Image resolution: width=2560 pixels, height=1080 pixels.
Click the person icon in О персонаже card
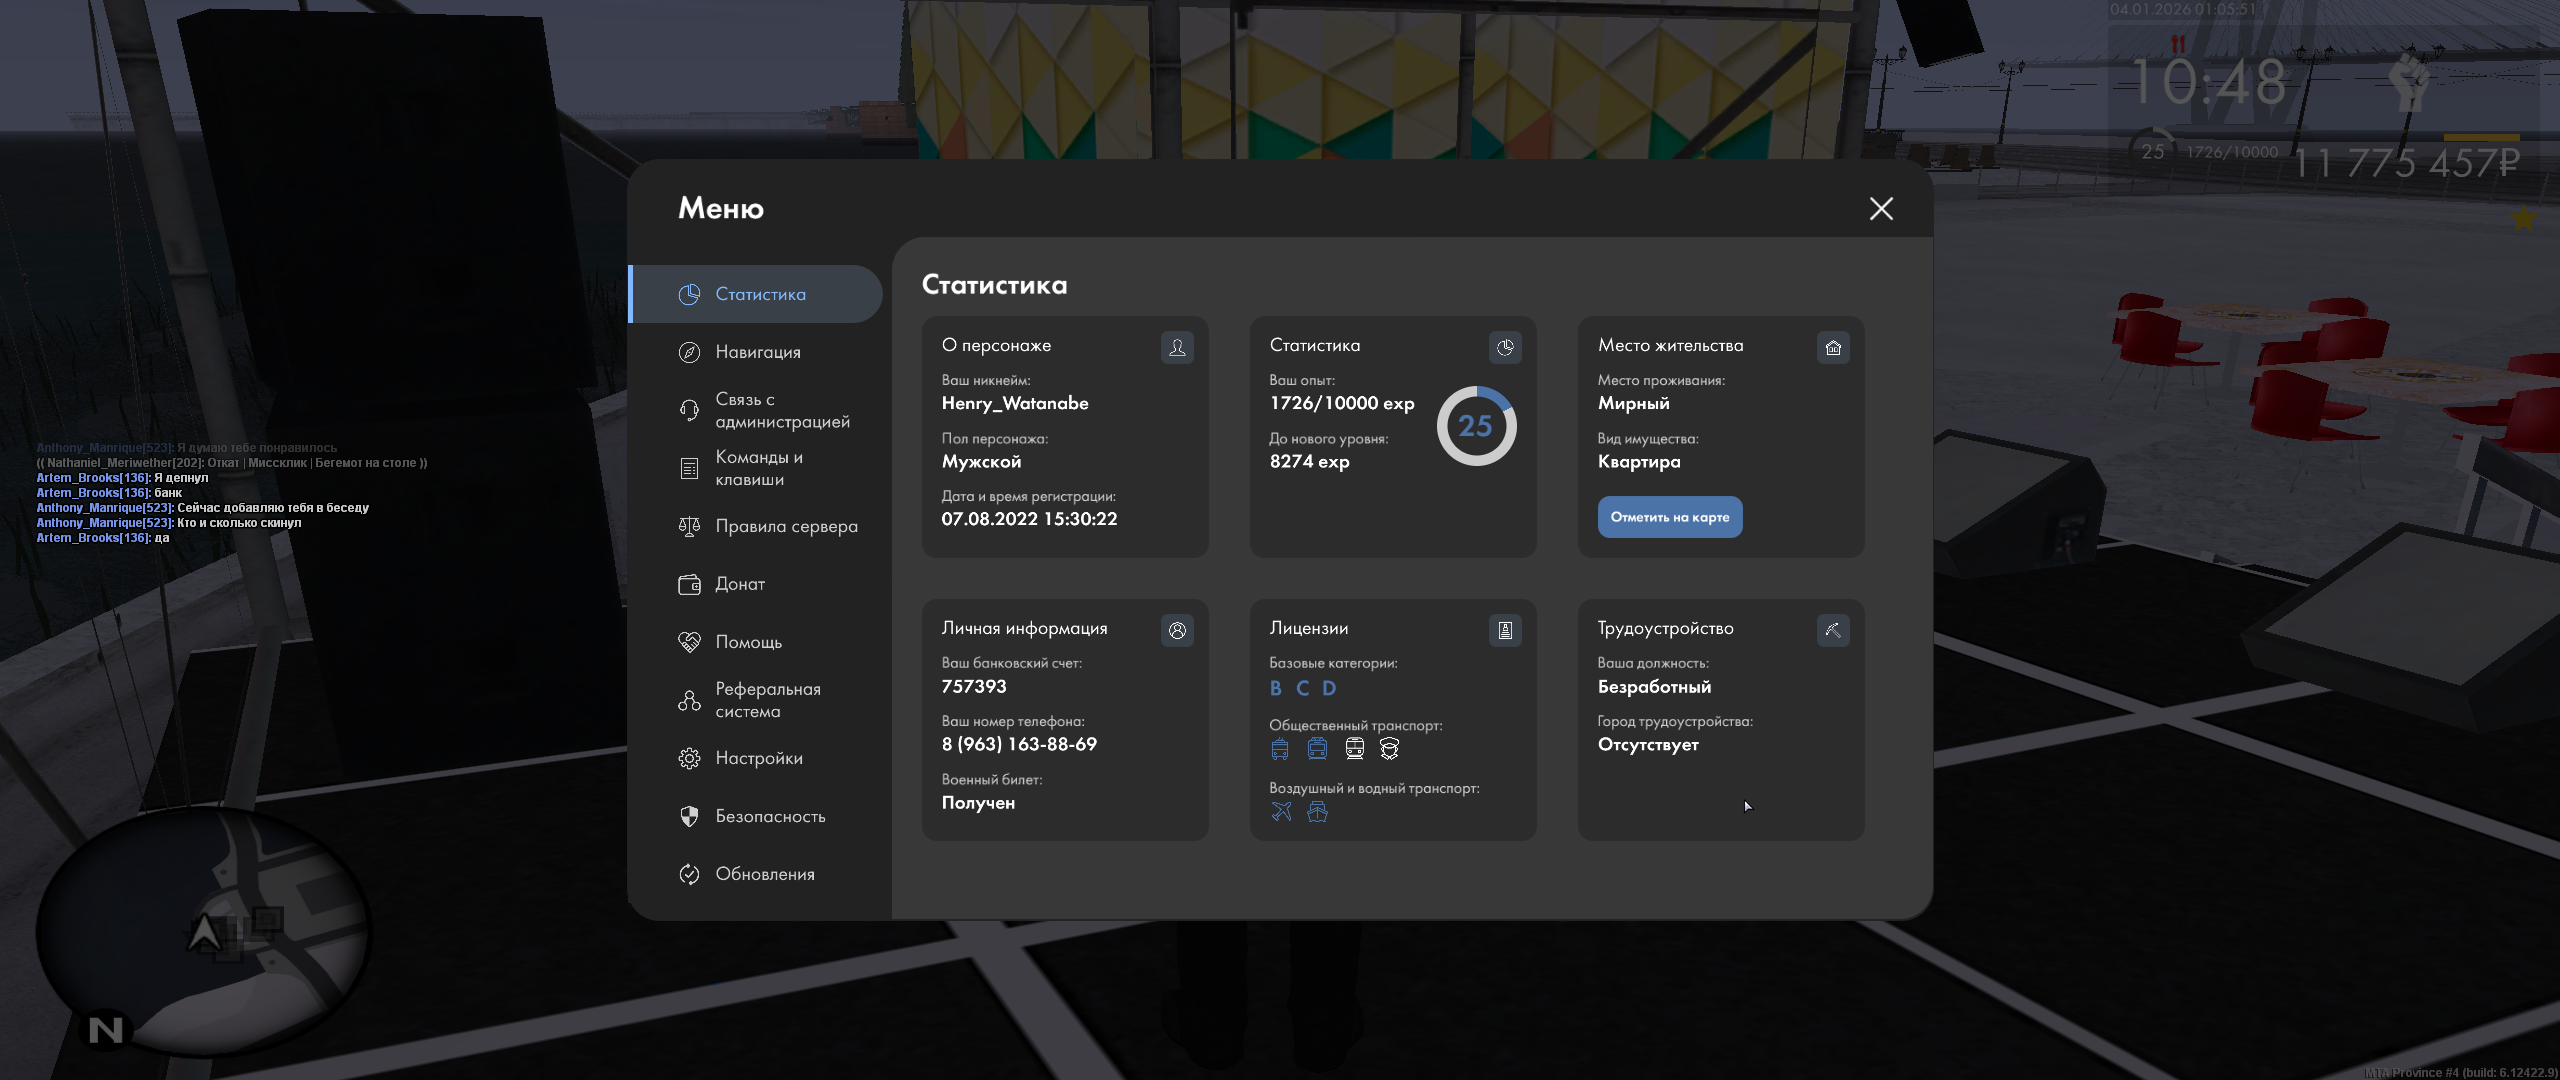click(x=1177, y=347)
